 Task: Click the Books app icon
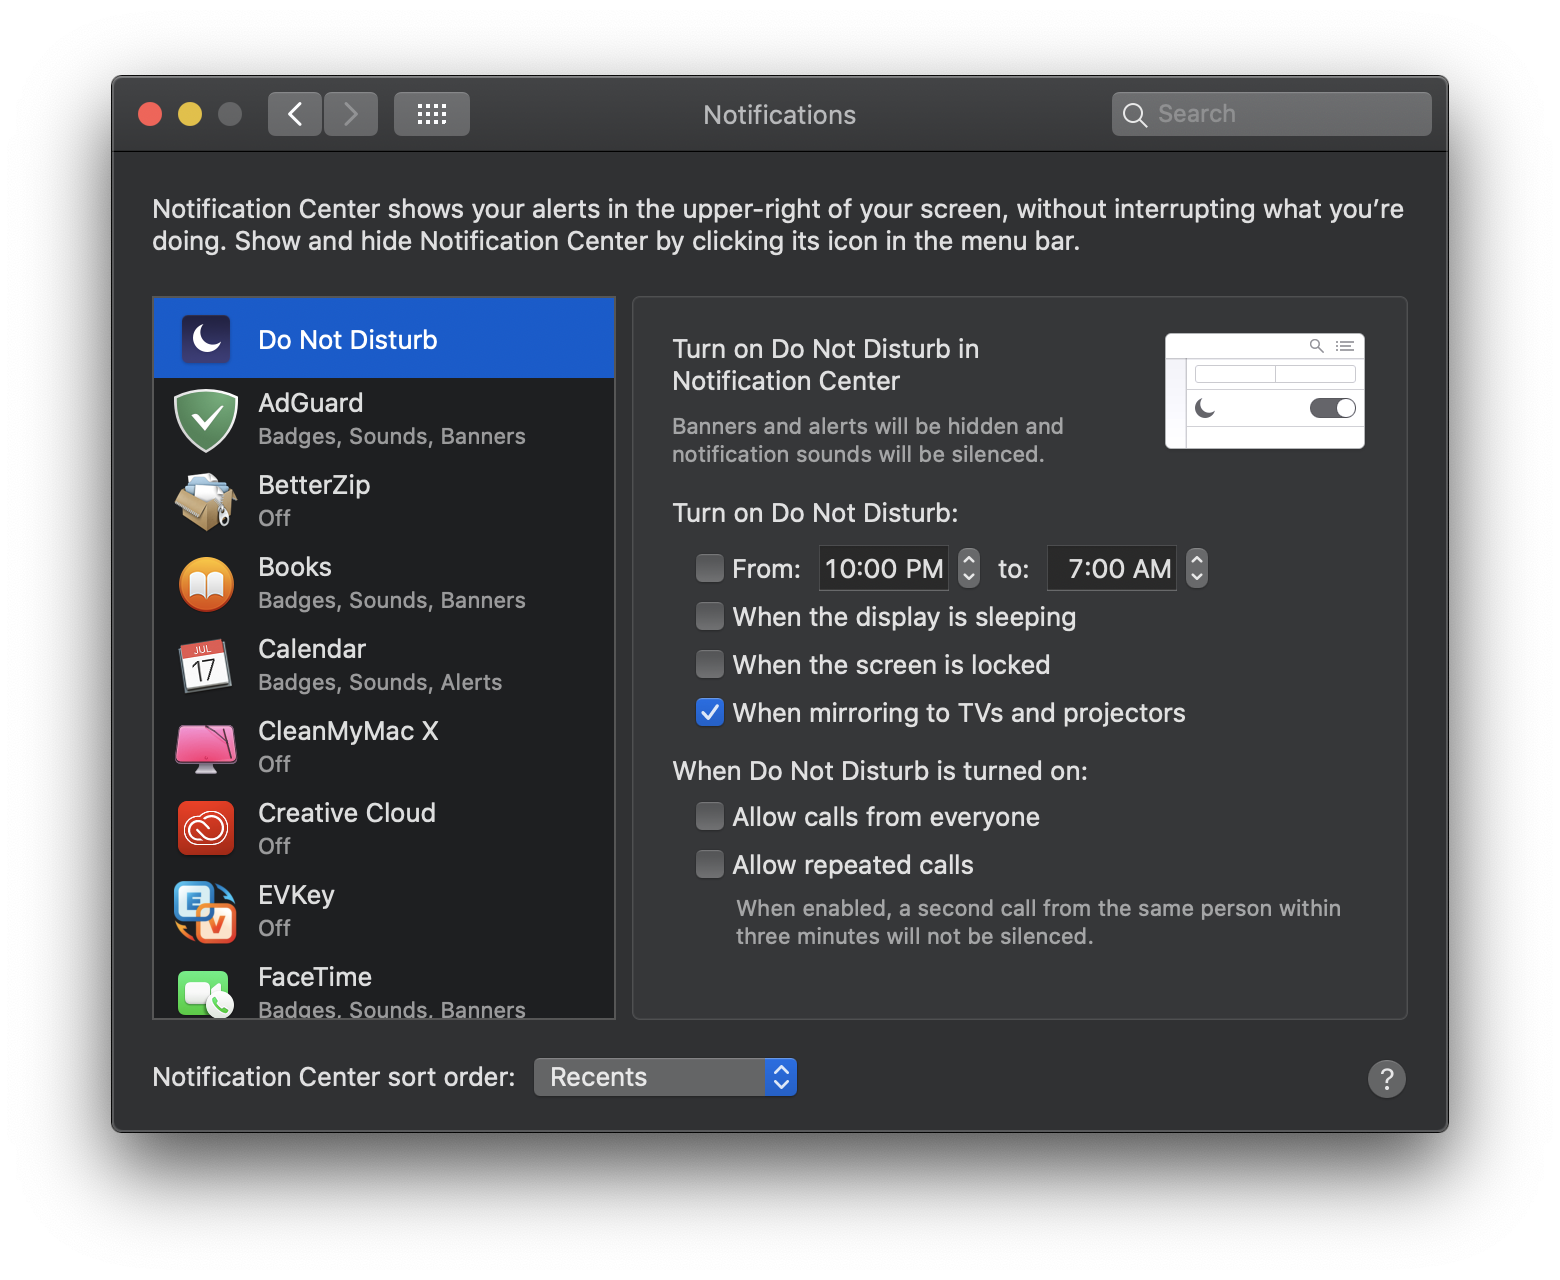tap(205, 584)
